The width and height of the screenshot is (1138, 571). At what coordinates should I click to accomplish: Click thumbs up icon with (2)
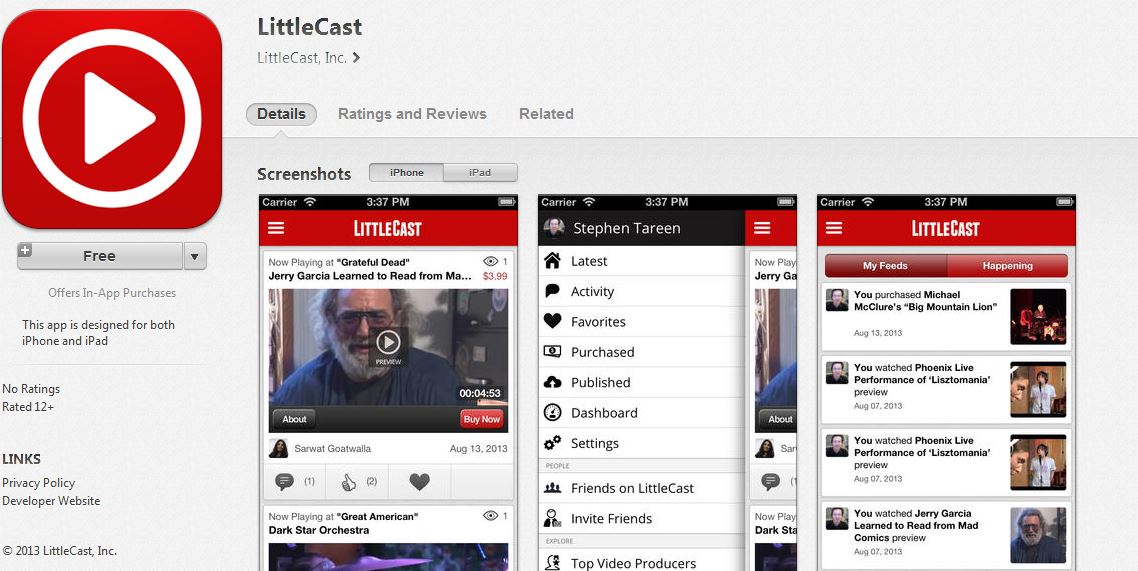pos(348,481)
